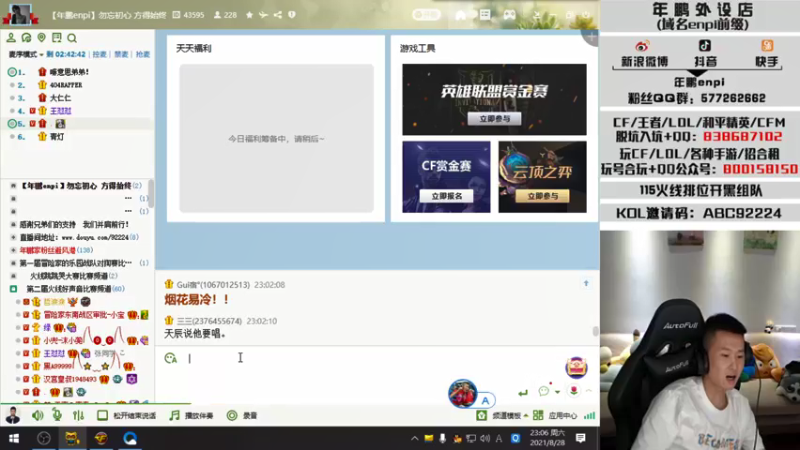Select user 冒险家东南战区审批-小宝 in list

coord(84,315)
